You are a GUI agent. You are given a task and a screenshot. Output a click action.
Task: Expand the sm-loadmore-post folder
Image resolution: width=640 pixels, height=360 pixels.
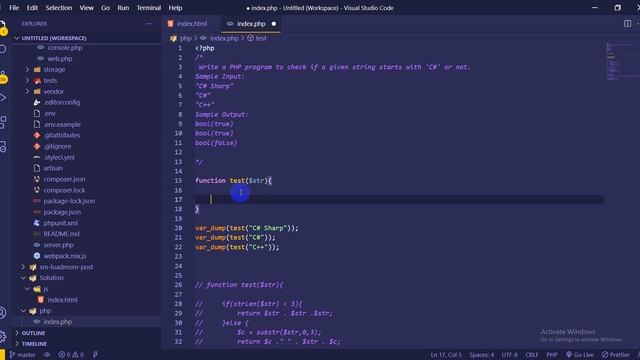(x=23, y=267)
